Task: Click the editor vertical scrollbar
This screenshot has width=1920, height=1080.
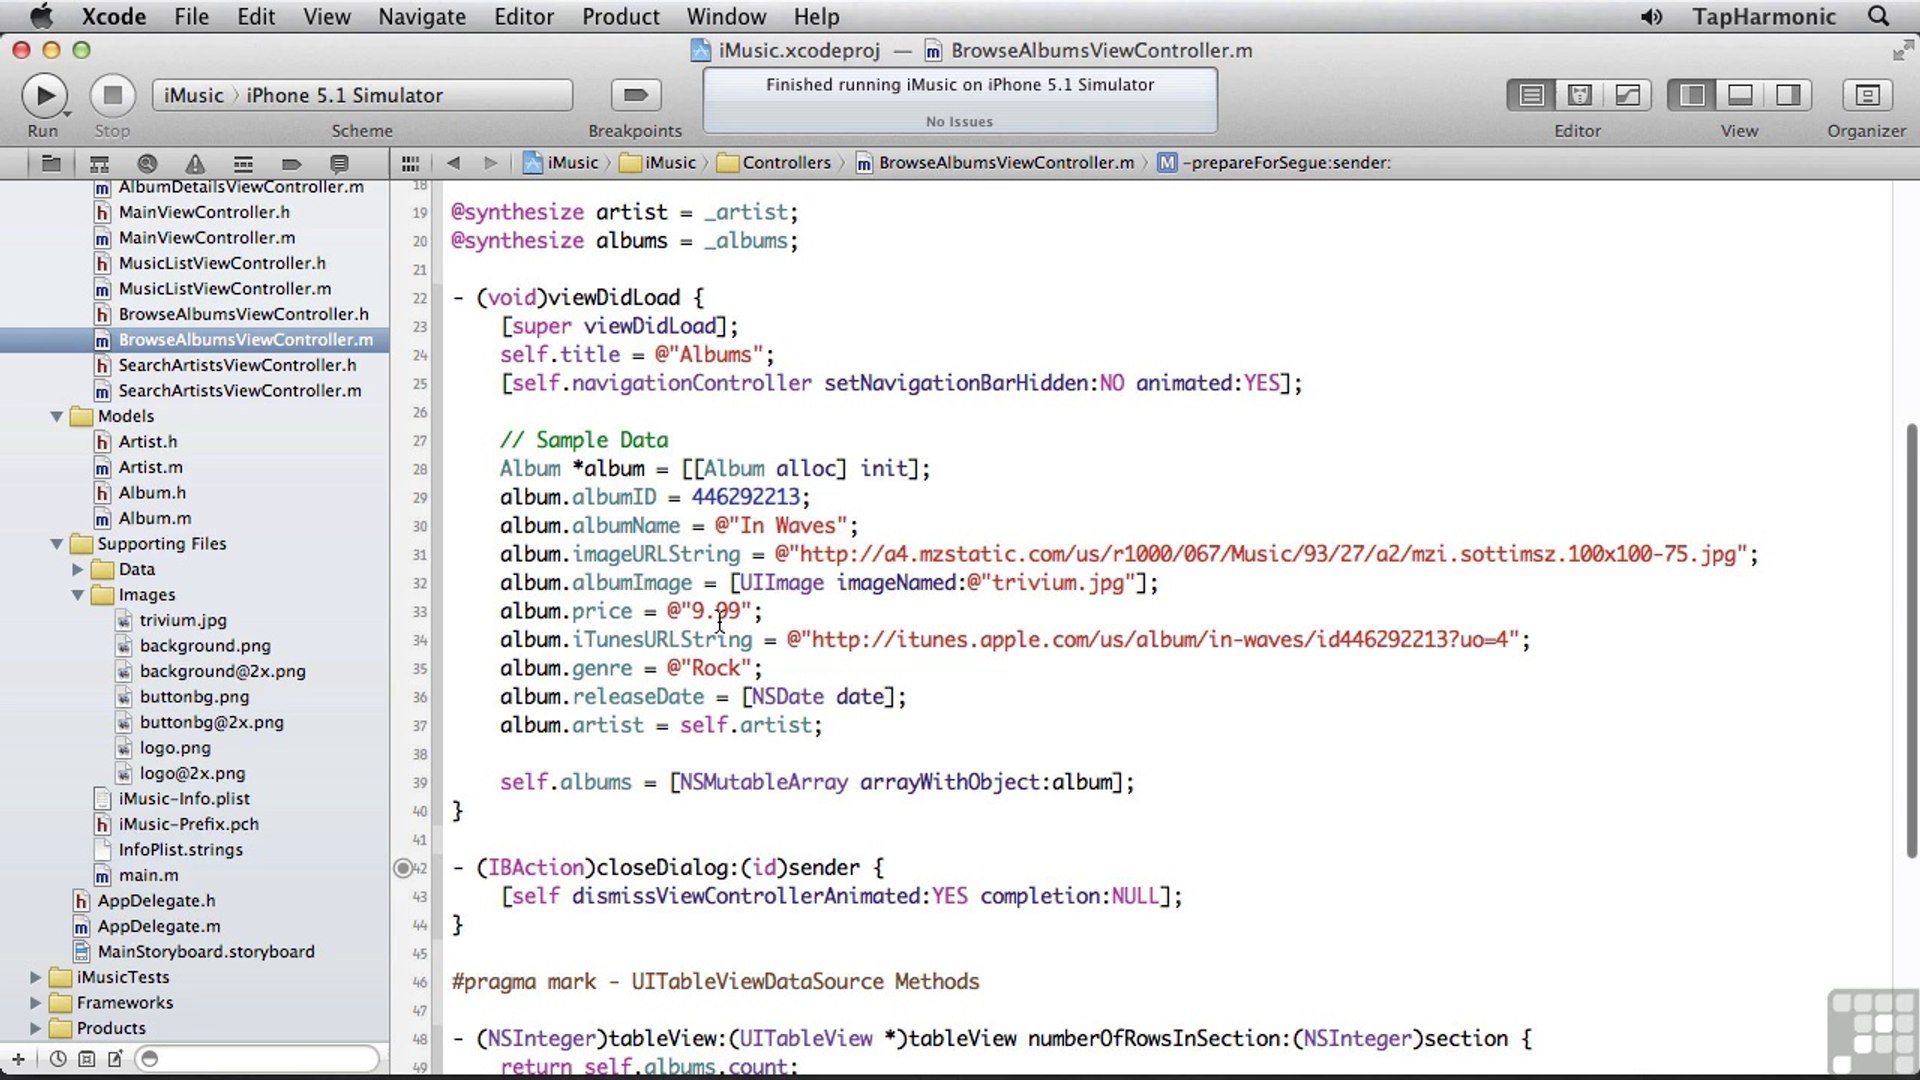Action: pyautogui.click(x=1912, y=640)
